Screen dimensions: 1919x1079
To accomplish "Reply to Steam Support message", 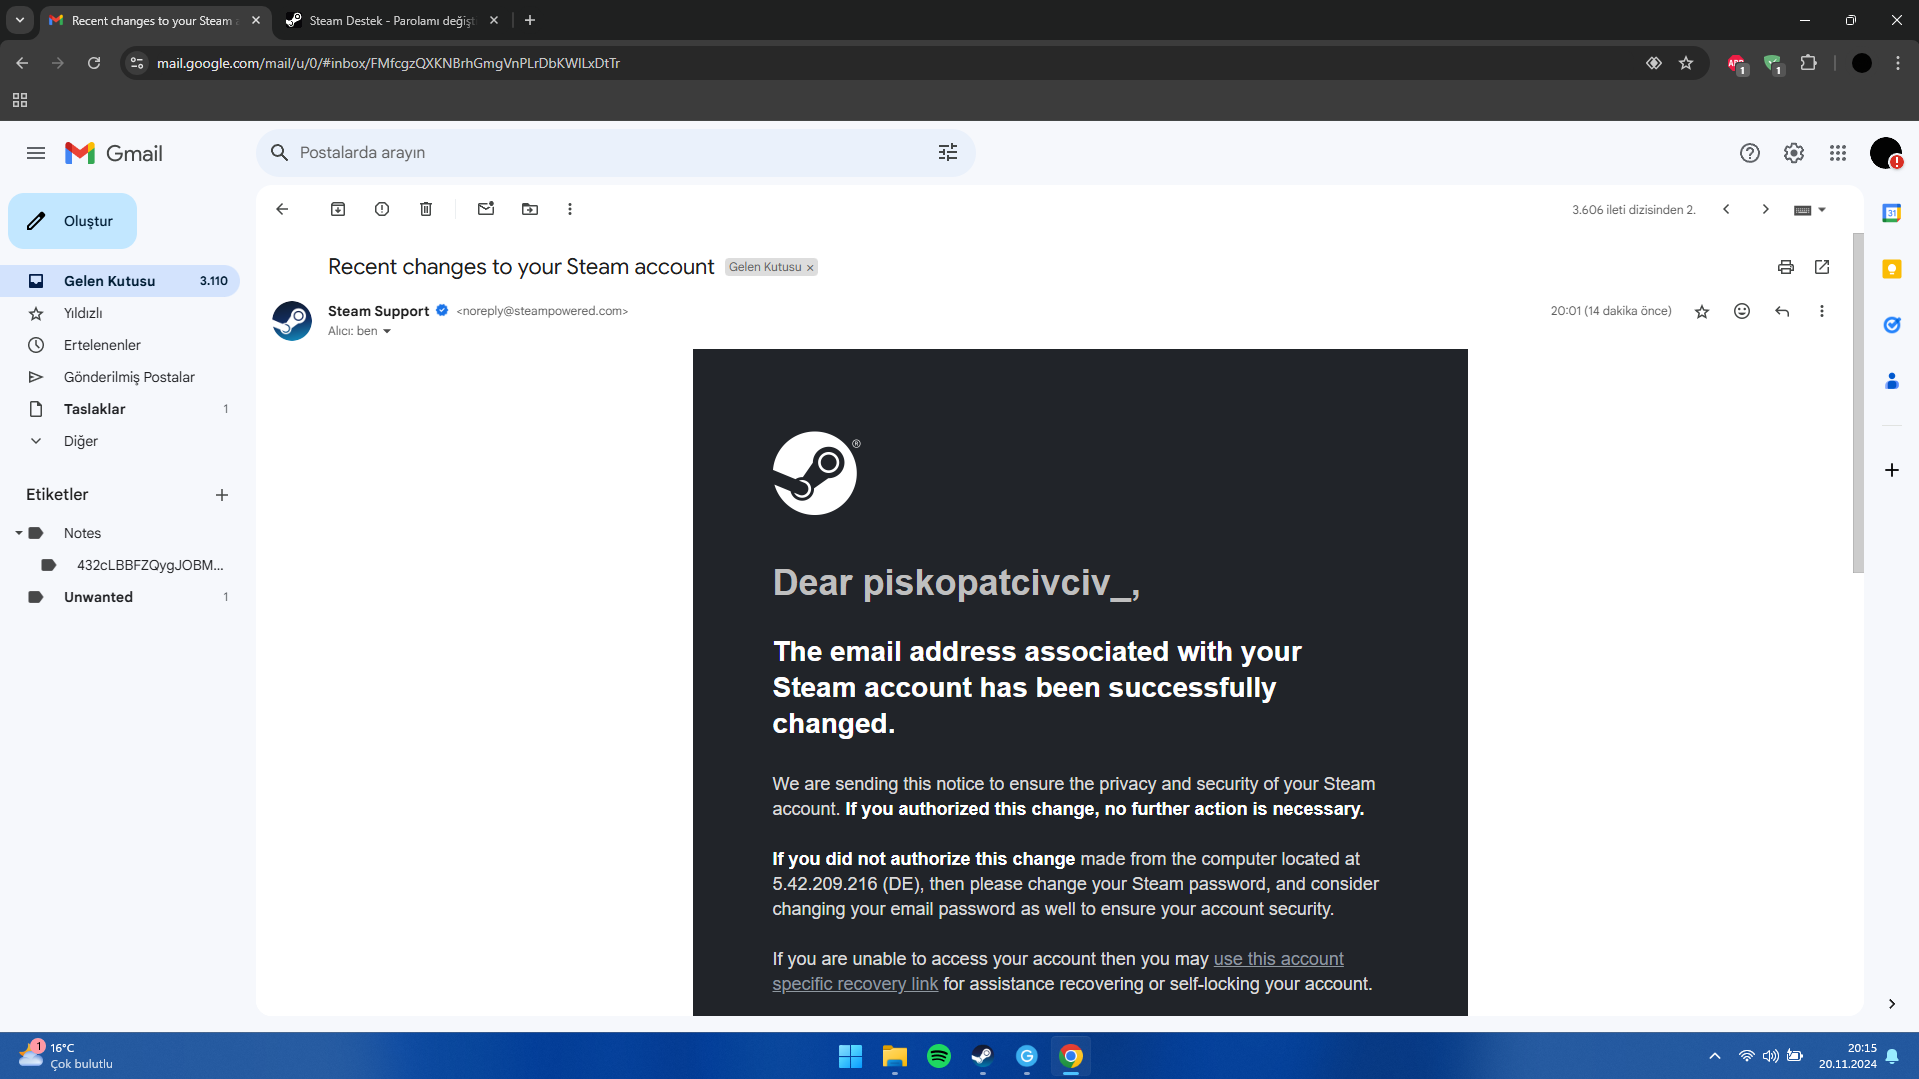I will pos(1782,312).
